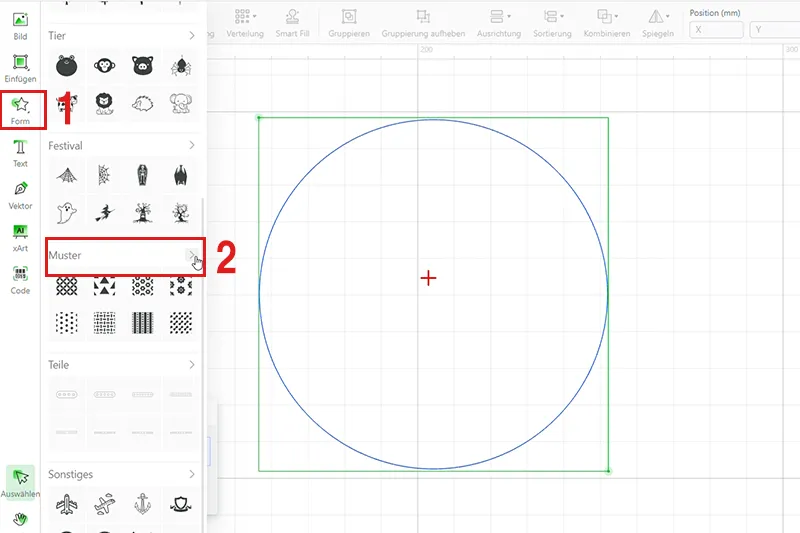
Task: Choose the Vektor pen tool
Action: tap(20, 195)
